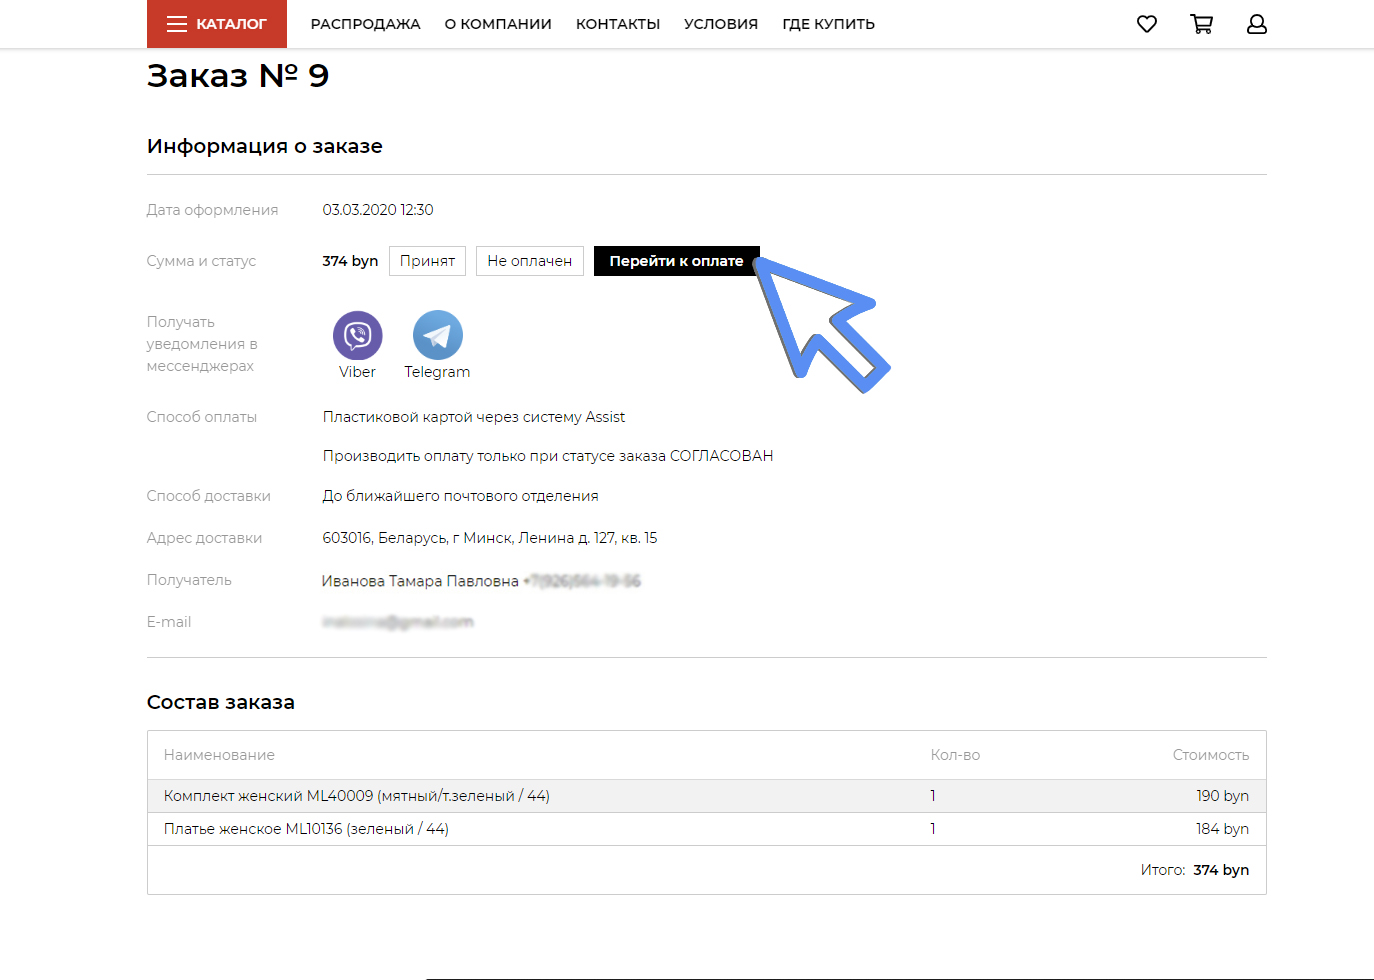Click the Кол-во column header

pyautogui.click(x=955, y=755)
